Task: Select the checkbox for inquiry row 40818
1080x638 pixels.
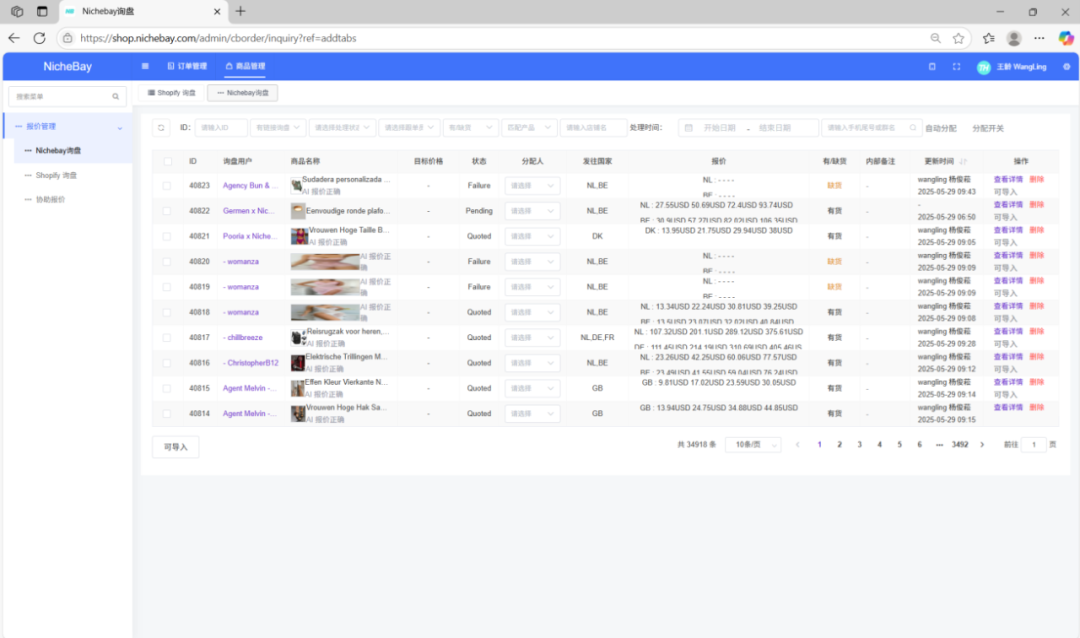Action: click(167, 312)
